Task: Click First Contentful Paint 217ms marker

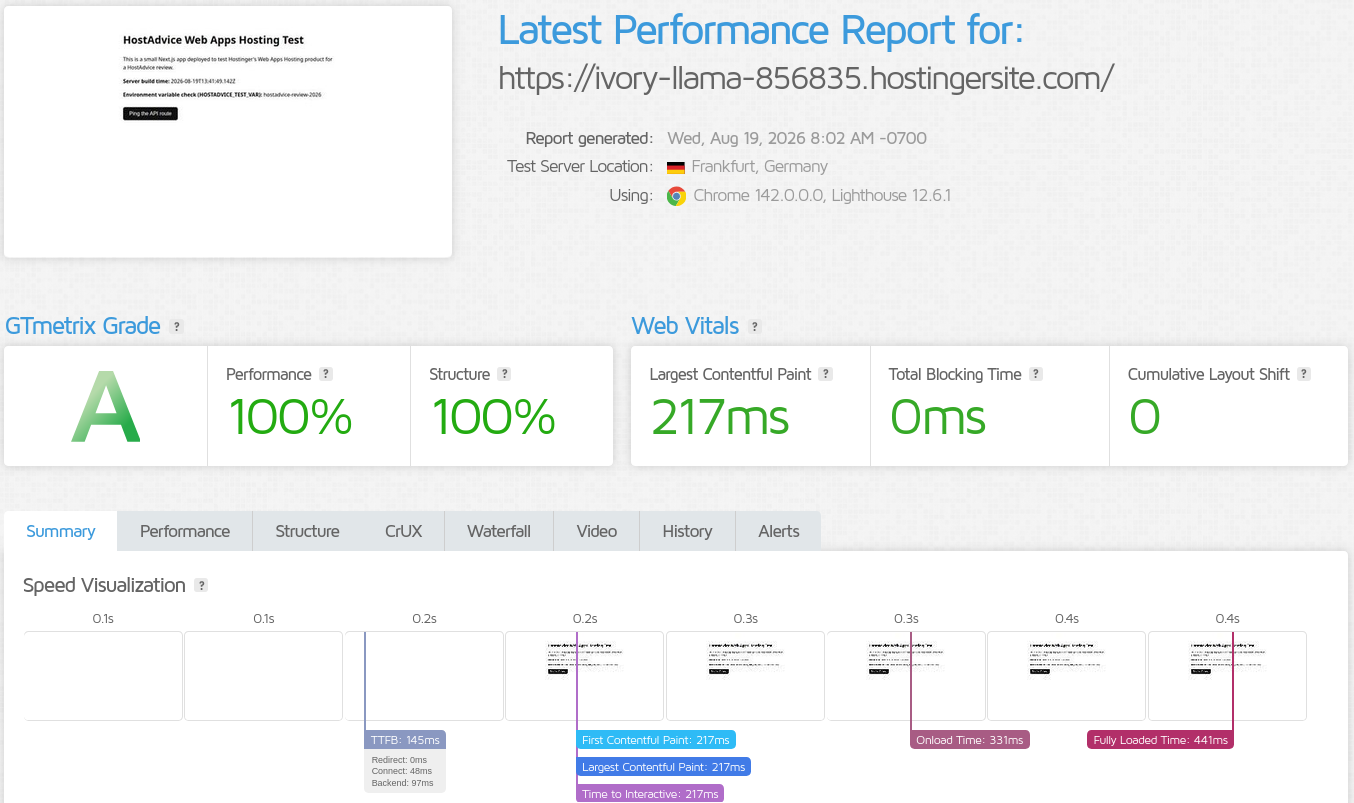Action: pos(656,740)
